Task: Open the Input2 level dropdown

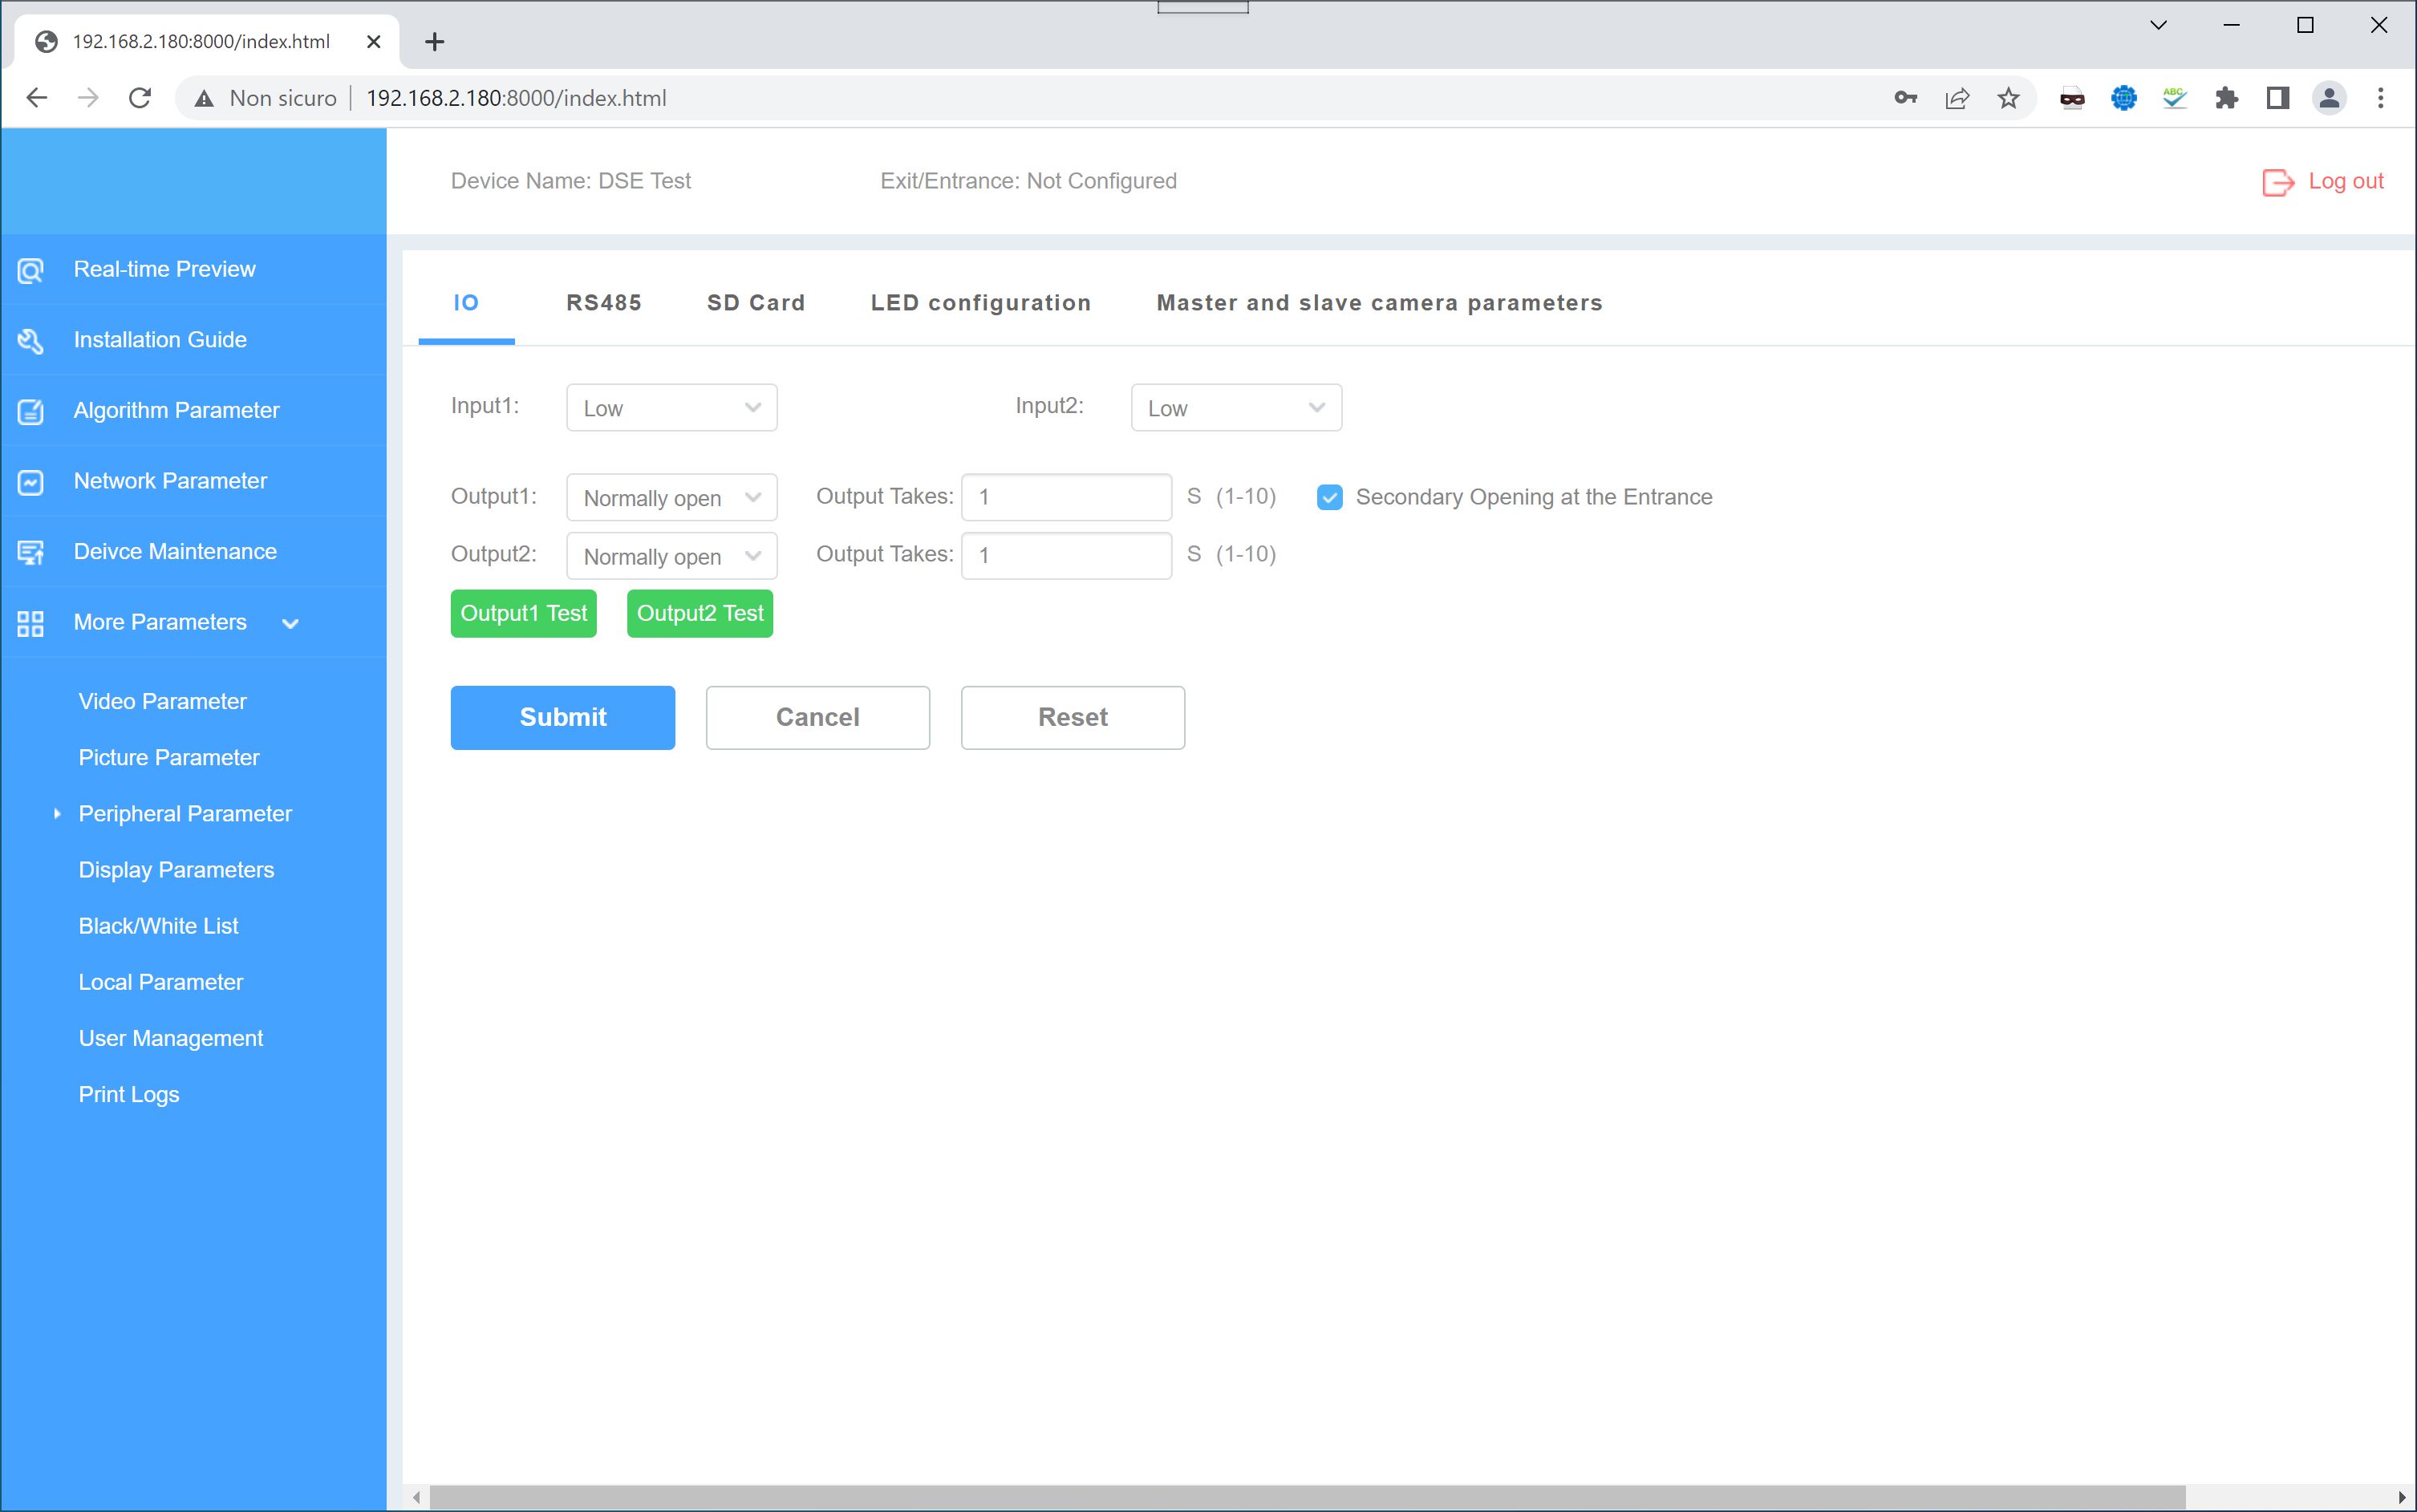Action: 1235,408
